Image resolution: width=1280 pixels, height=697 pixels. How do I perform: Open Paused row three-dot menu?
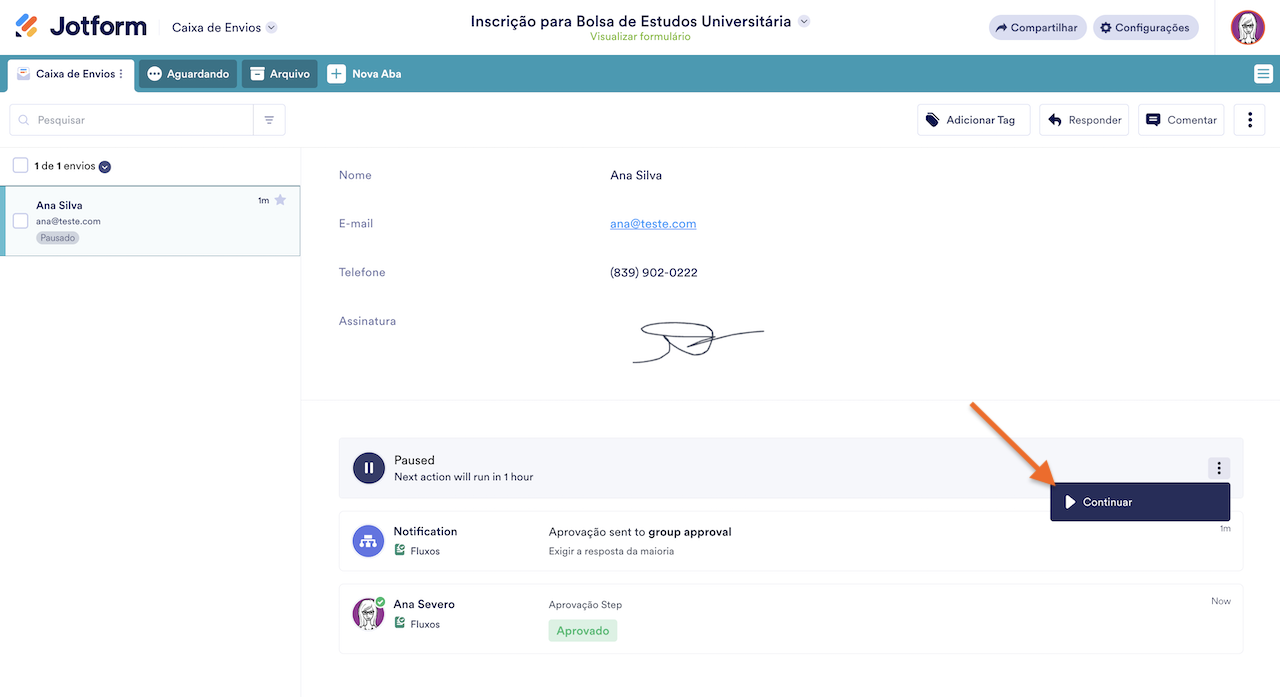coord(1219,468)
